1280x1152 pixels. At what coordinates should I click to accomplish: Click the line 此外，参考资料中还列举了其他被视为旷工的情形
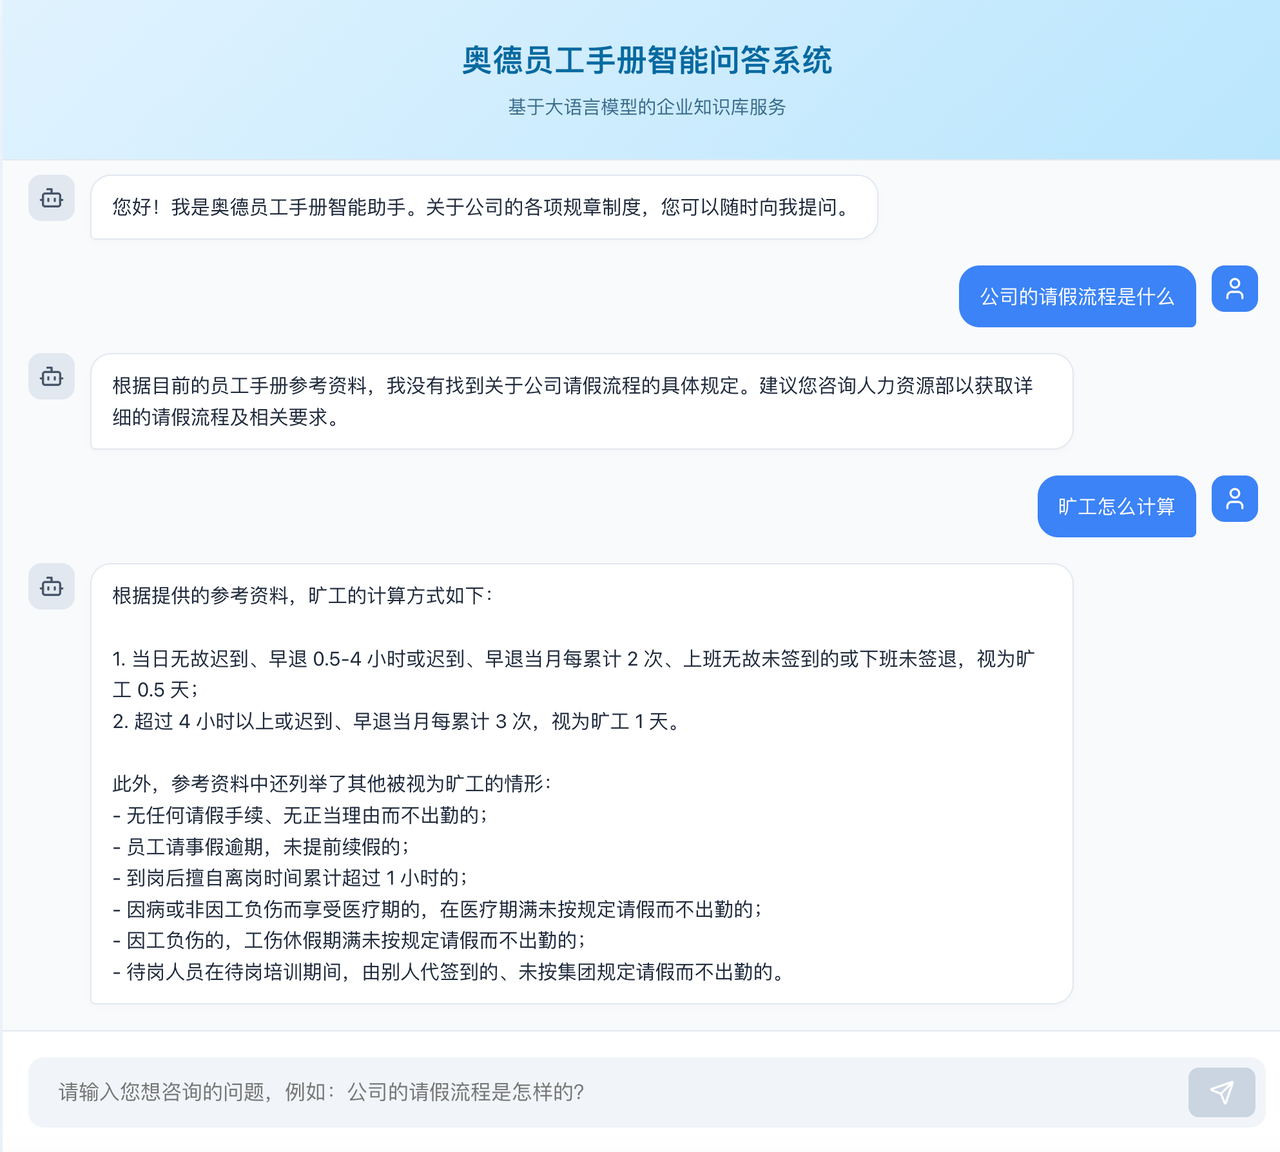(x=332, y=784)
